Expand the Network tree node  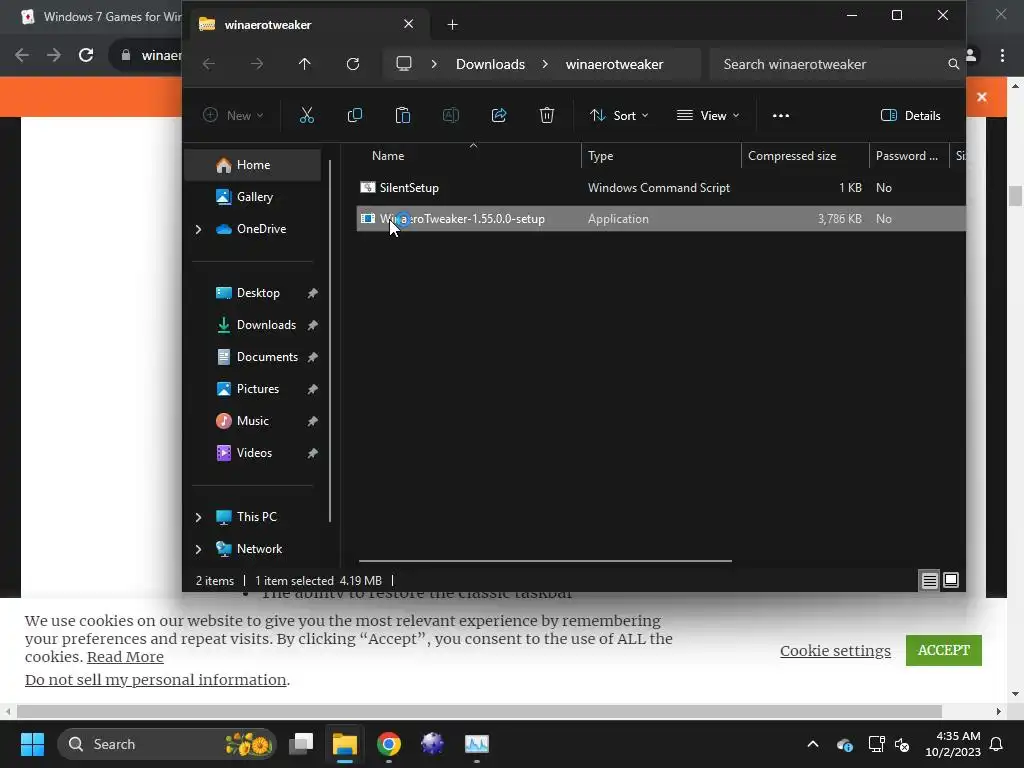click(x=199, y=549)
